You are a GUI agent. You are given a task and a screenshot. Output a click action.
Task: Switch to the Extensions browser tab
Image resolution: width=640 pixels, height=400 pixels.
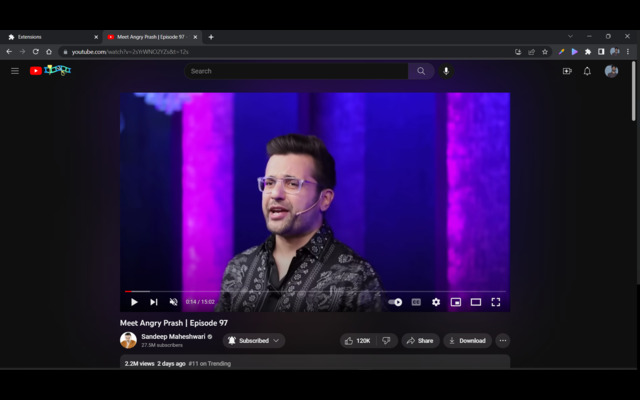coord(51,37)
